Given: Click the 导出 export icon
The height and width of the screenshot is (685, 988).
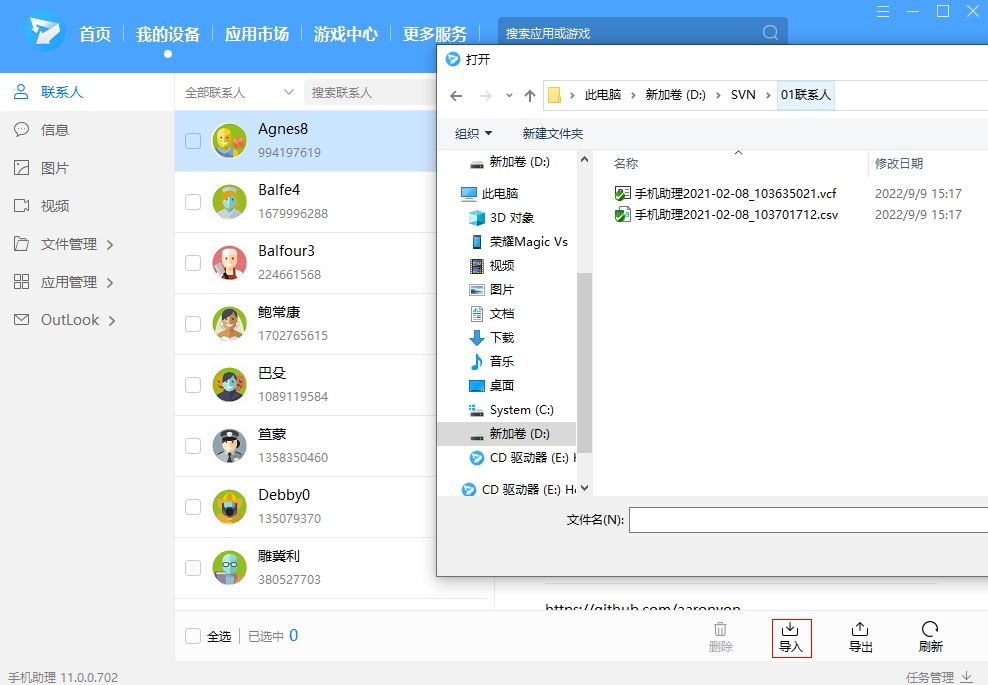Looking at the screenshot, I should [x=860, y=630].
